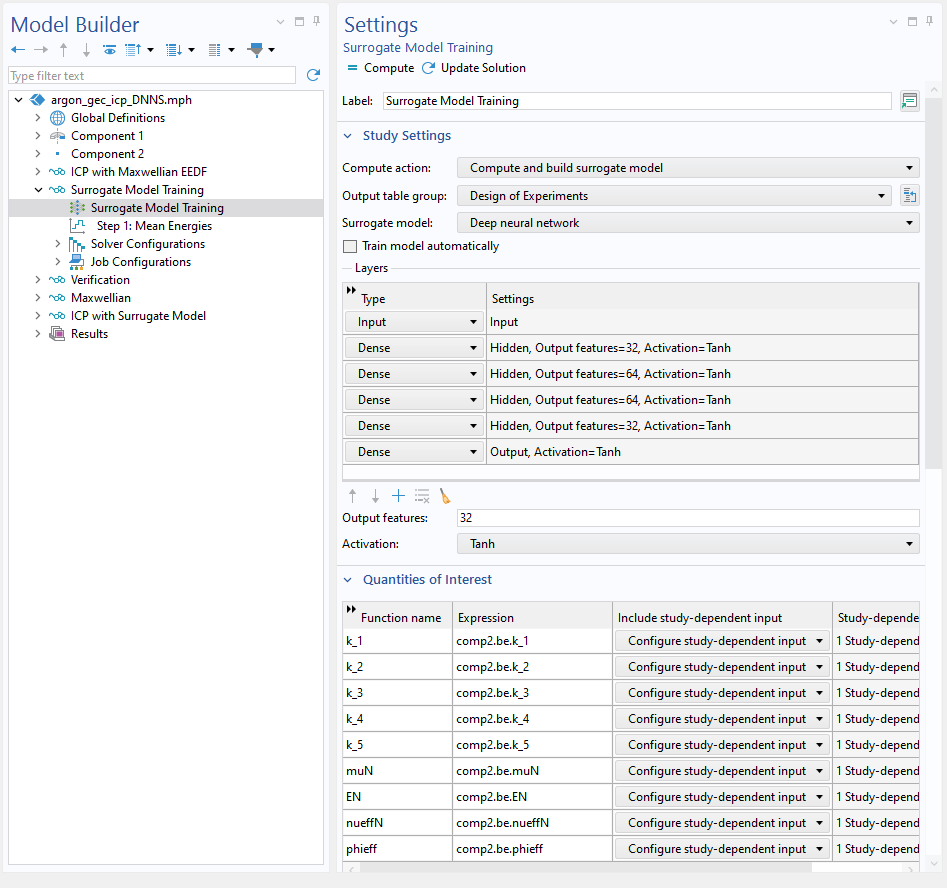The height and width of the screenshot is (888, 947).
Task: Click the back arrow in Model Builder toolbar
Action: 18,50
